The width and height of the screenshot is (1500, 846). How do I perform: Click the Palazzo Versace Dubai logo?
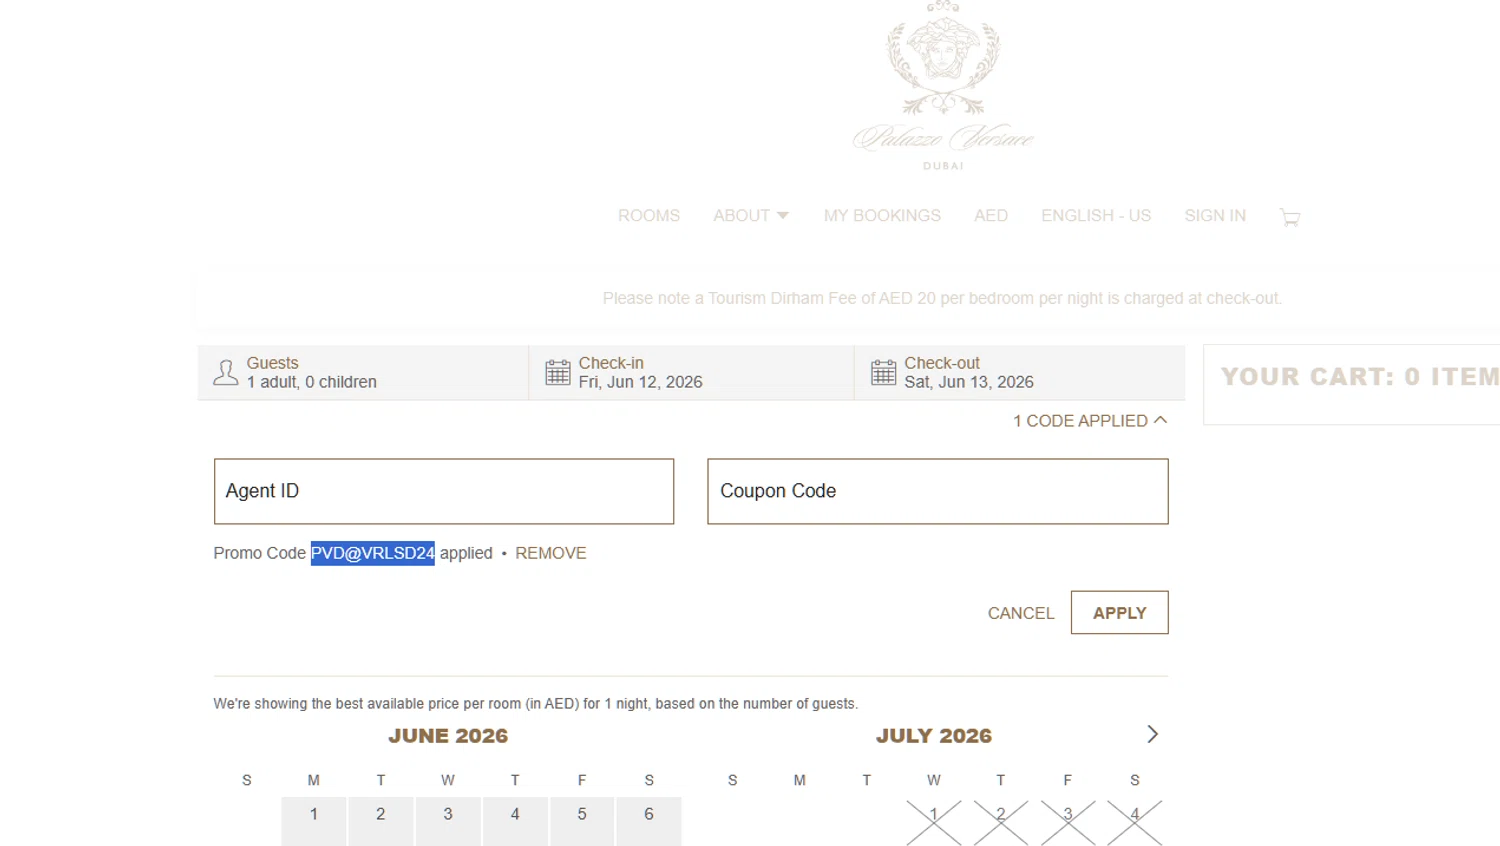pyautogui.click(x=943, y=86)
